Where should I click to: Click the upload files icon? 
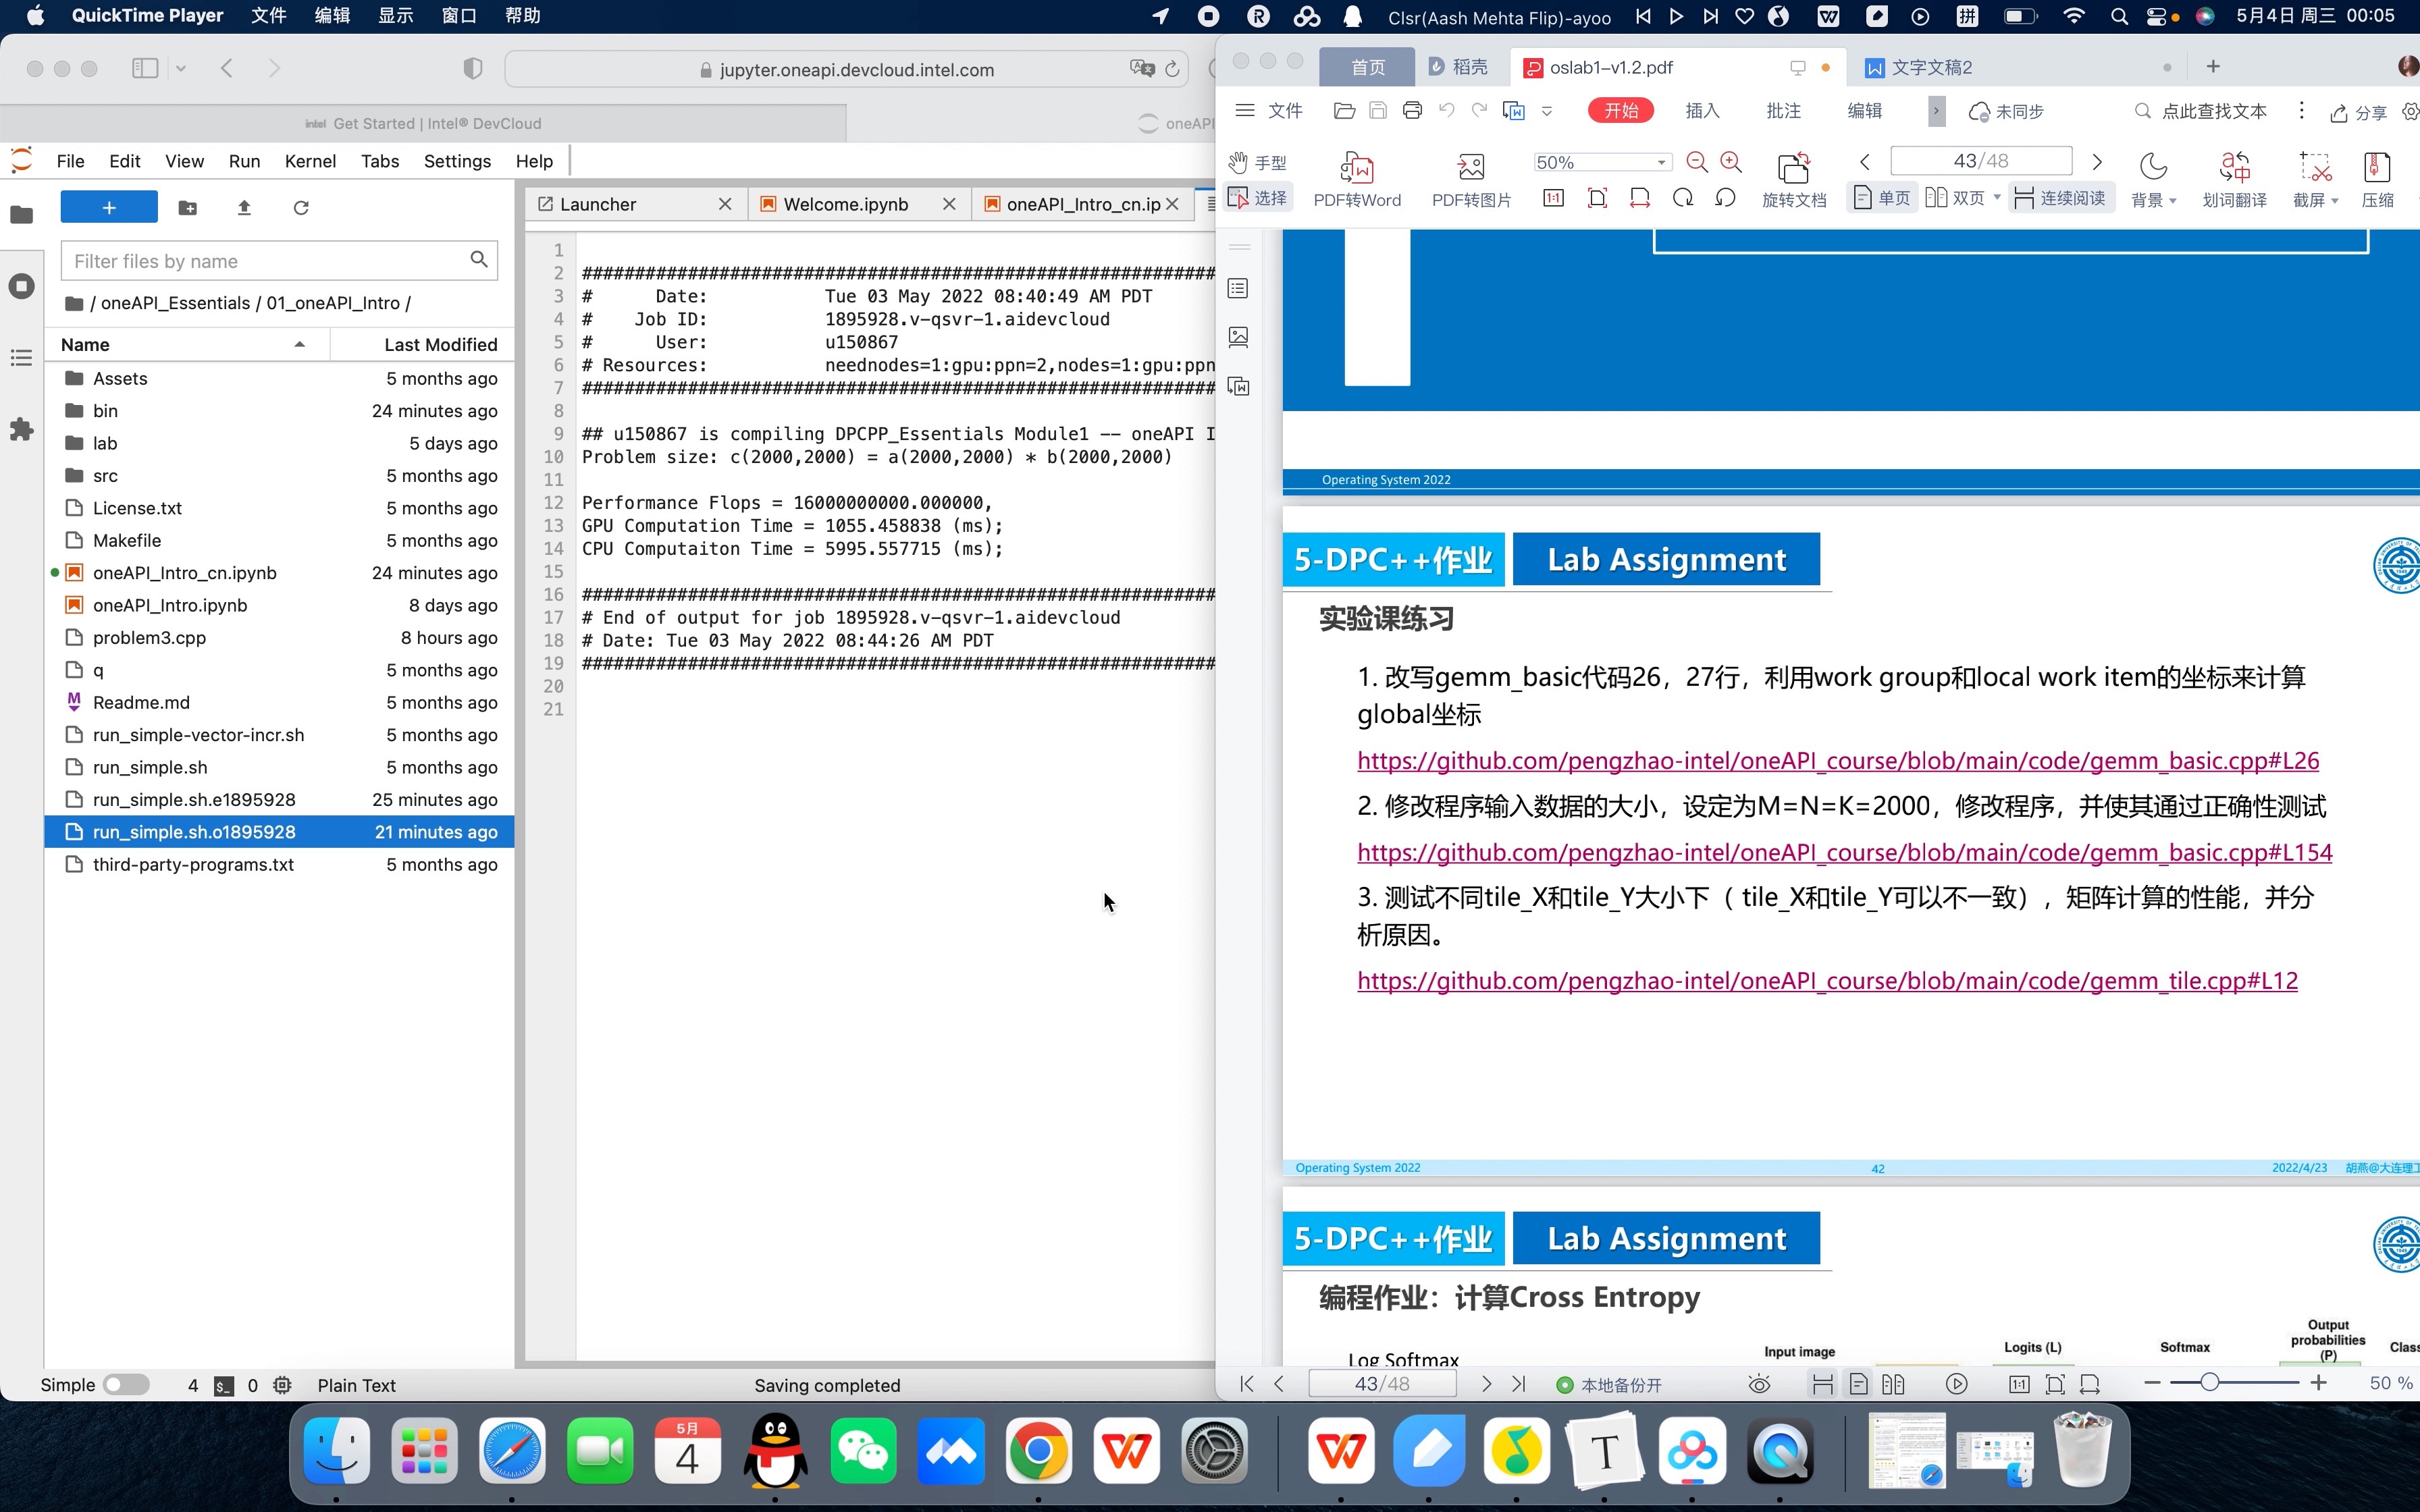pyautogui.click(x=244, y=207)
